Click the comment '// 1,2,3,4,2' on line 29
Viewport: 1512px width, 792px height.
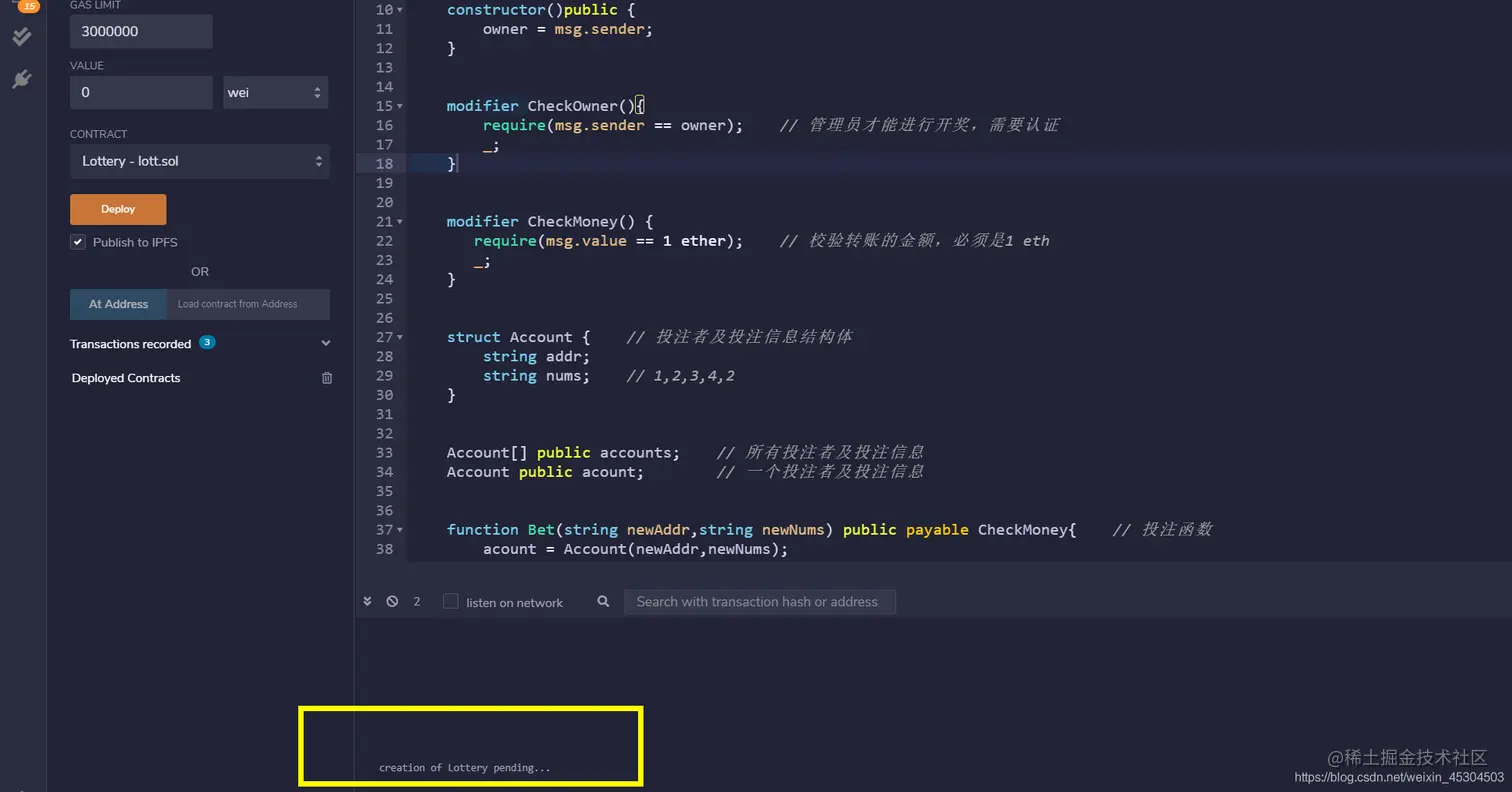click(x=680, y=376)
